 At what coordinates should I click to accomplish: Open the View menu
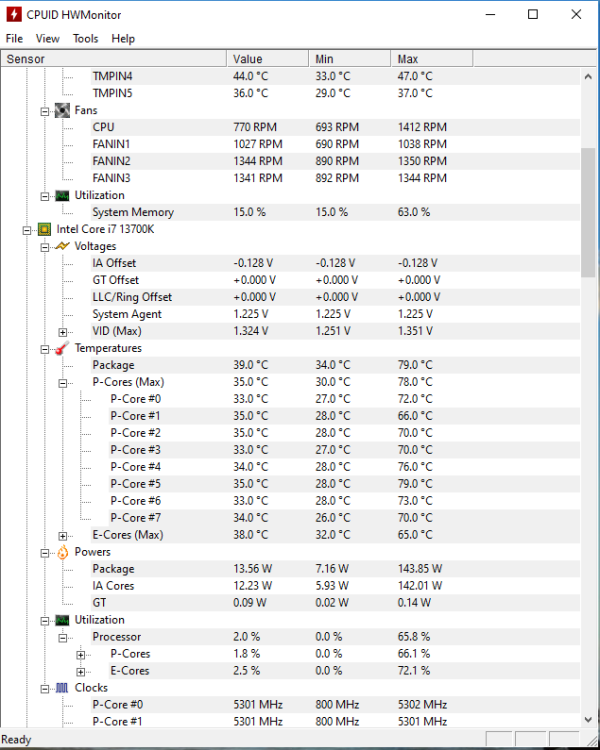pos(47,39)
